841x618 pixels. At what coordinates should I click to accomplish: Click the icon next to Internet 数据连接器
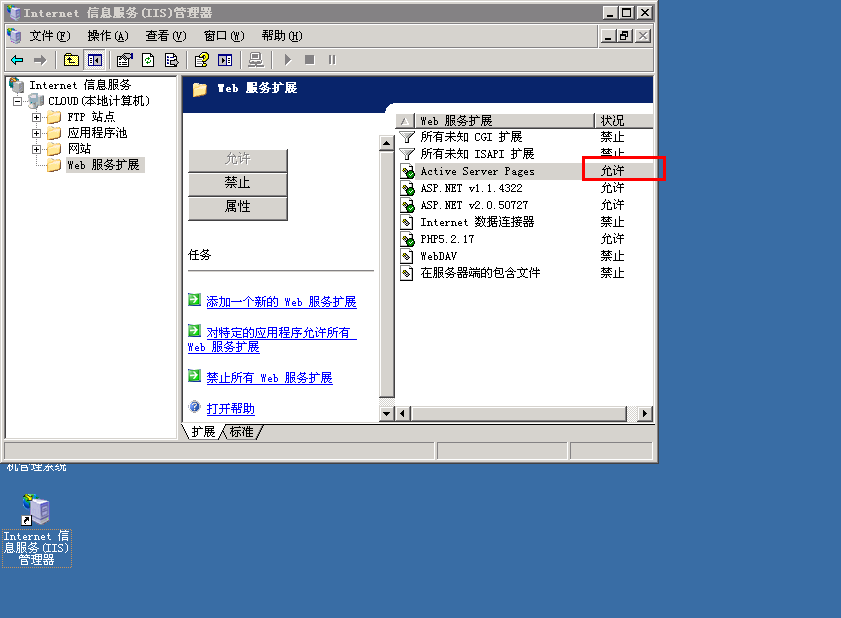(407, 222)
